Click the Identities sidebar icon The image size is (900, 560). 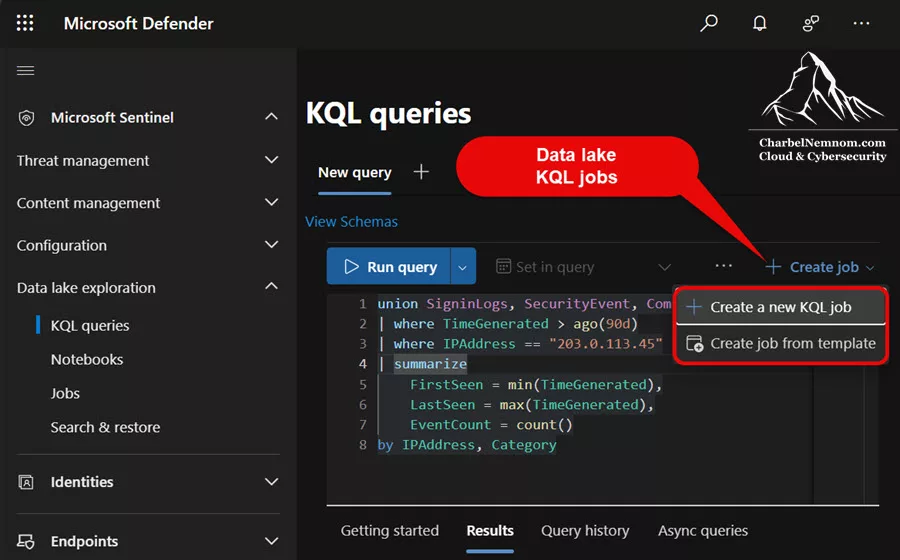(x=26, y=482)
